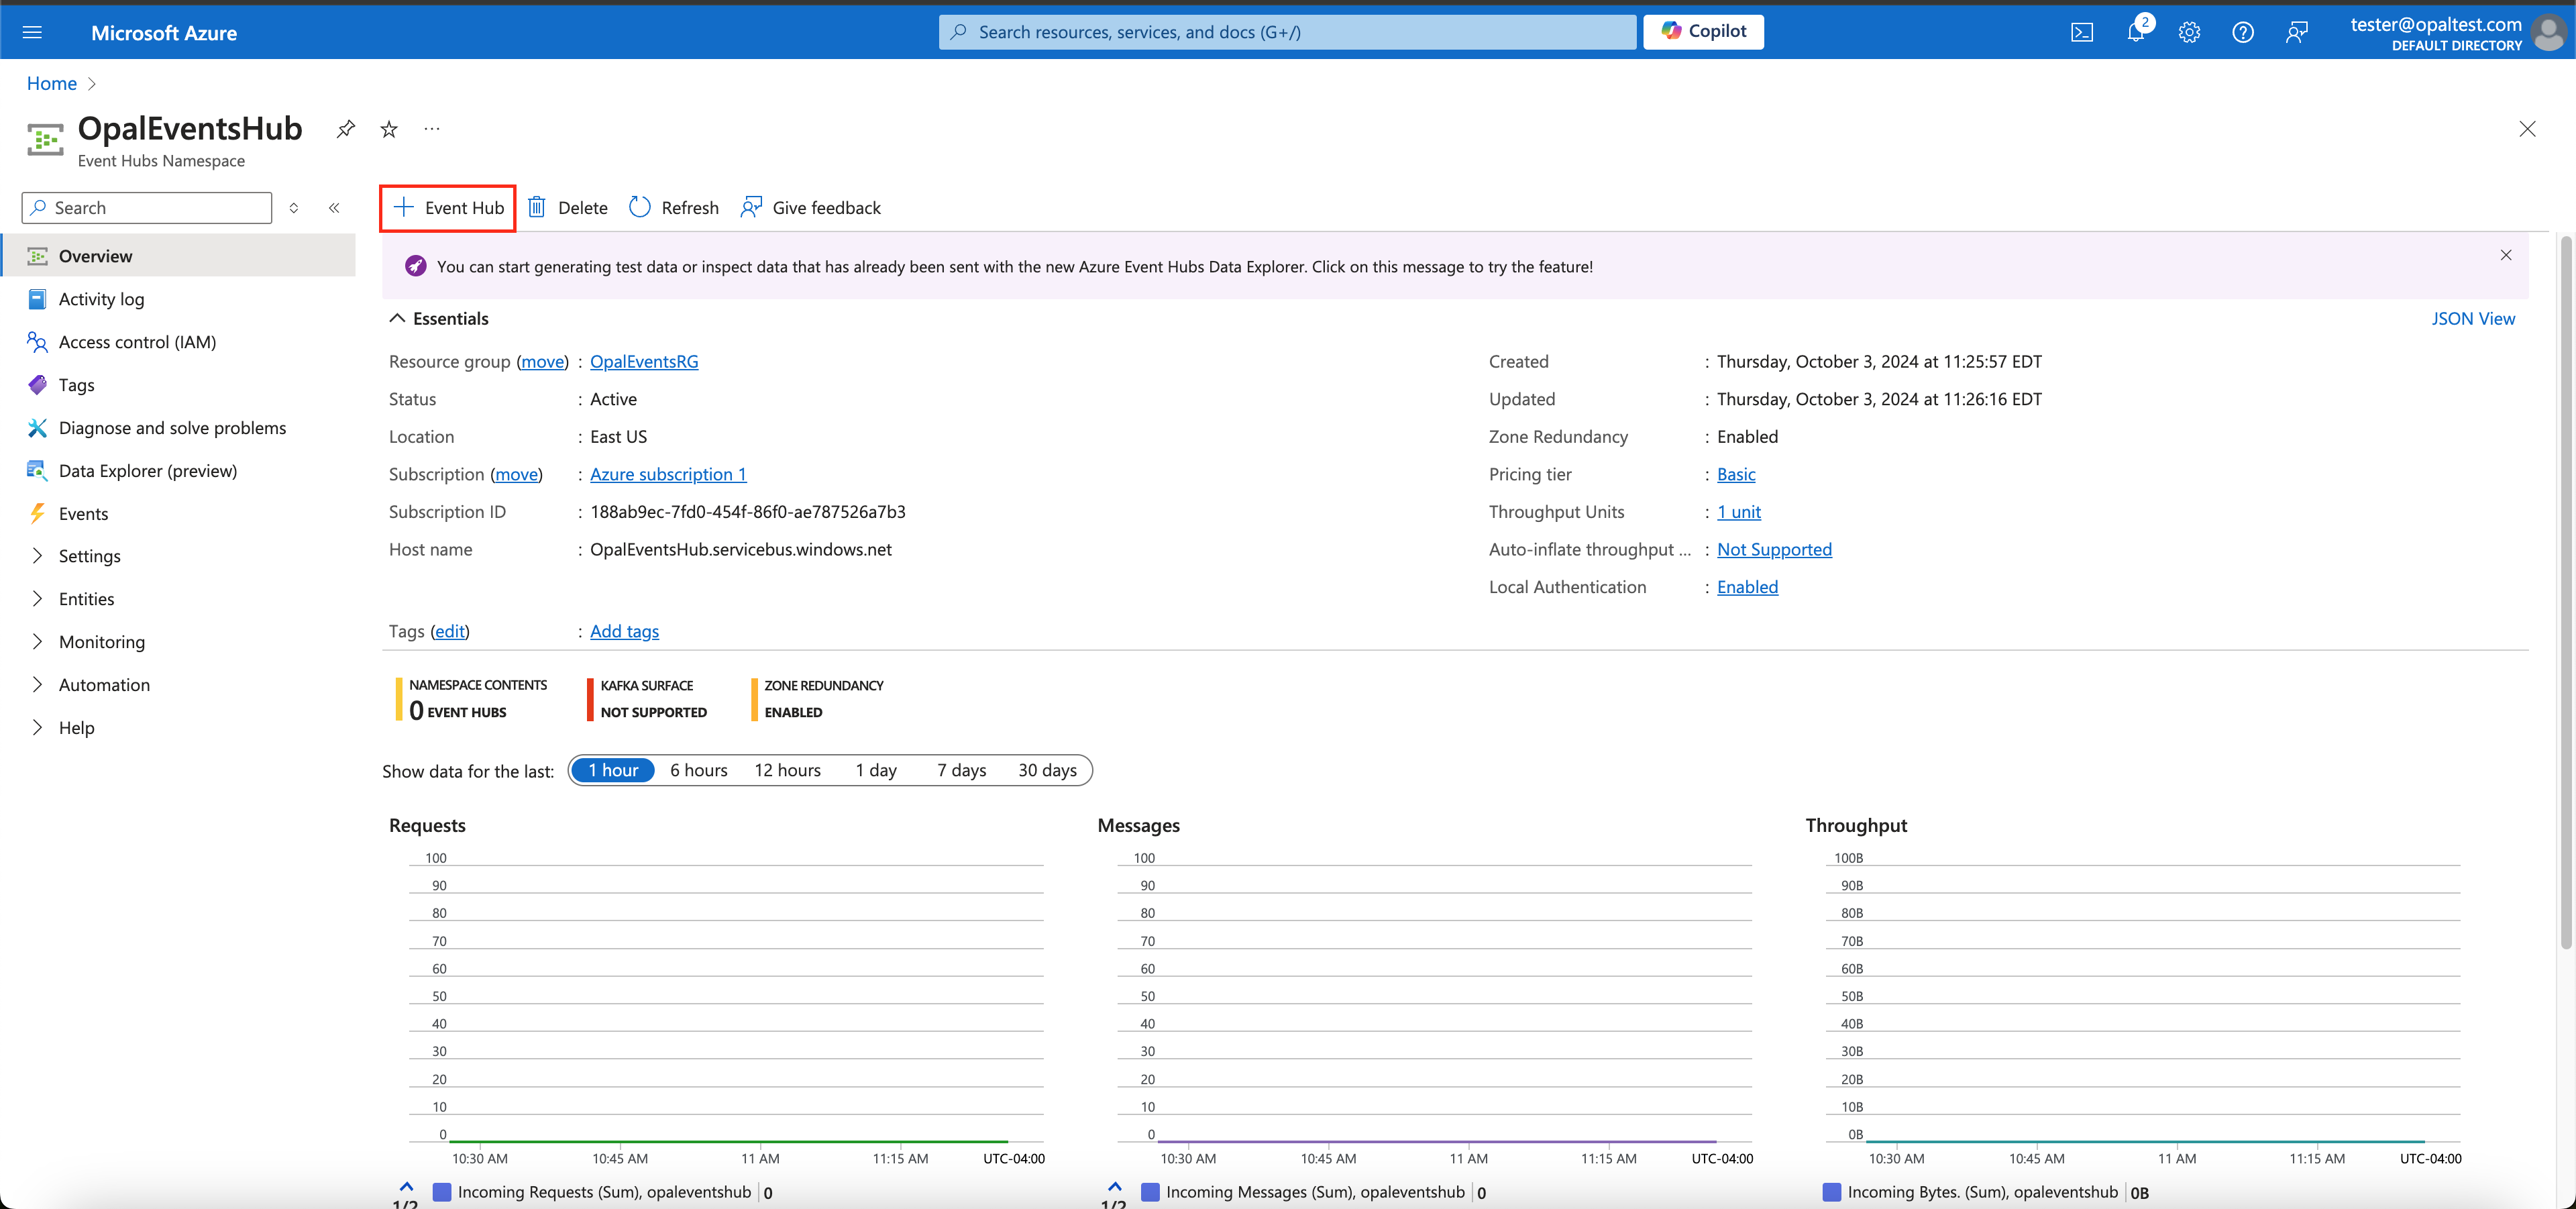Click the OpalEventsRG resource group link

click(x=643, y=361)
